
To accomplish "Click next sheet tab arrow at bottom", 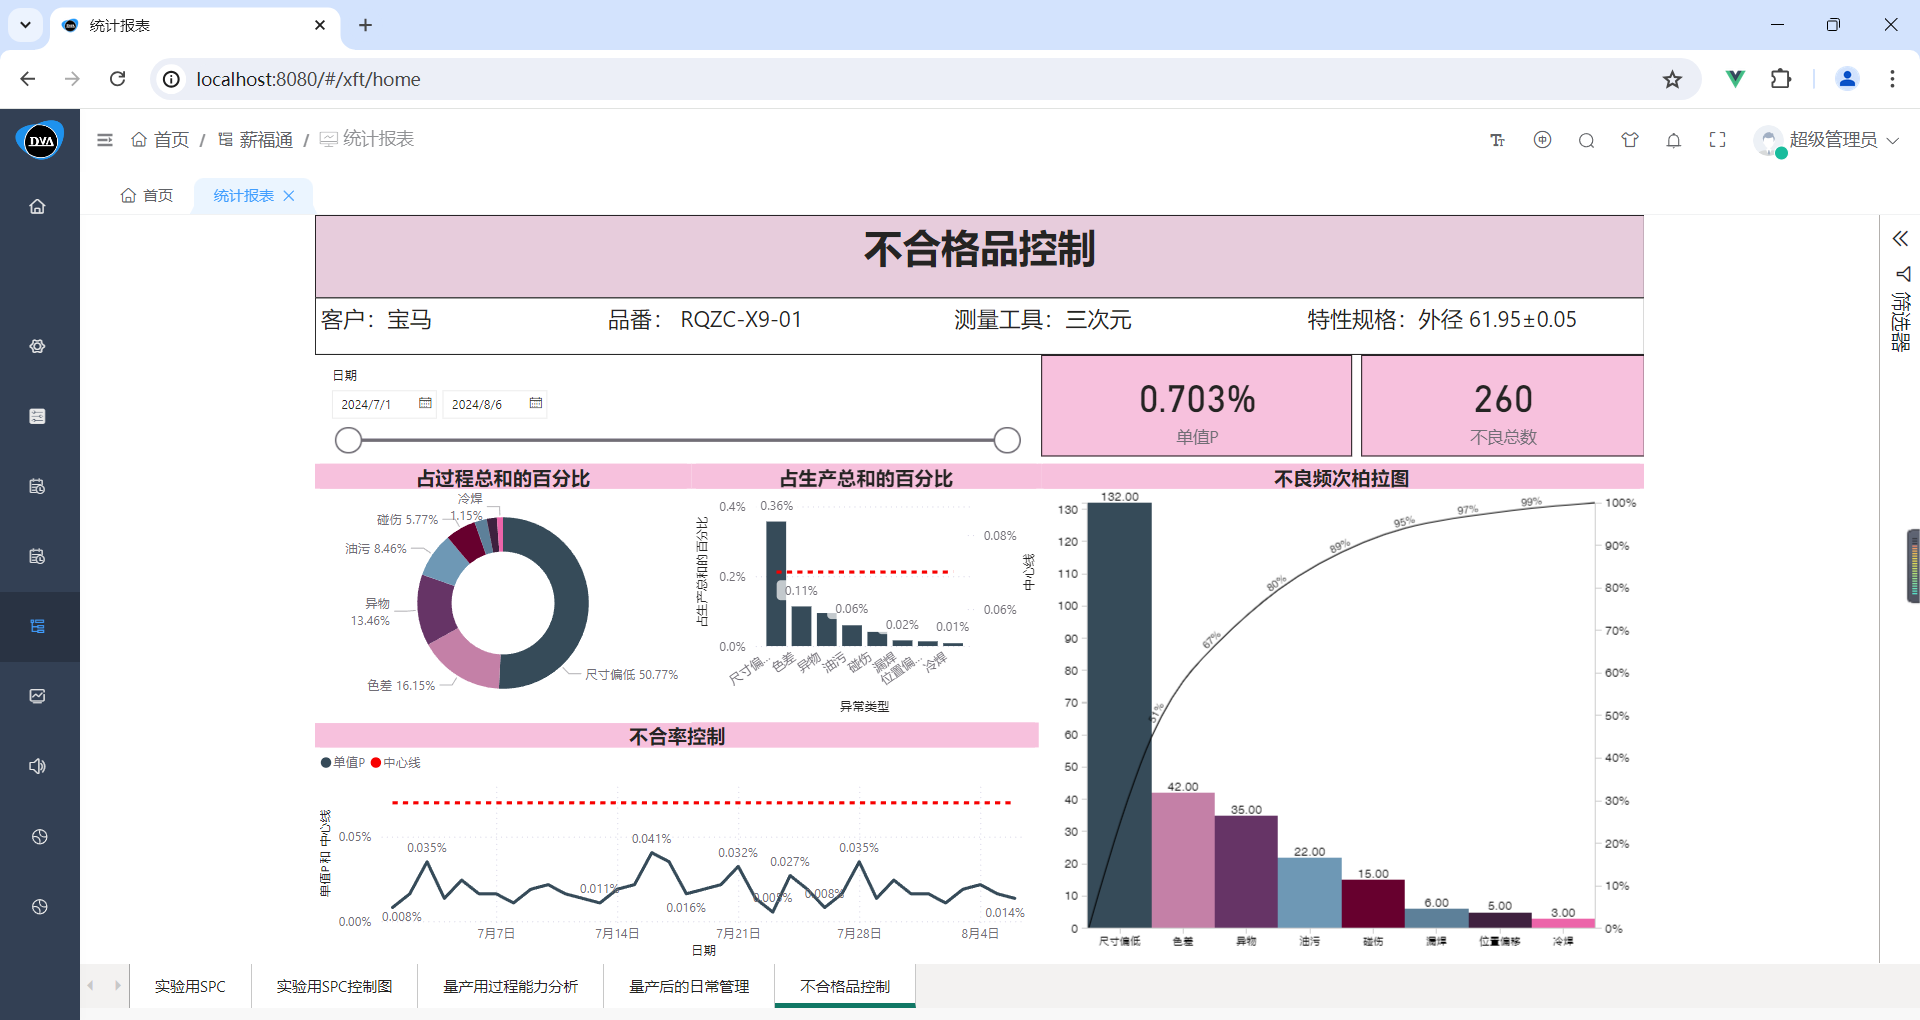I will (x=118, y=986).
